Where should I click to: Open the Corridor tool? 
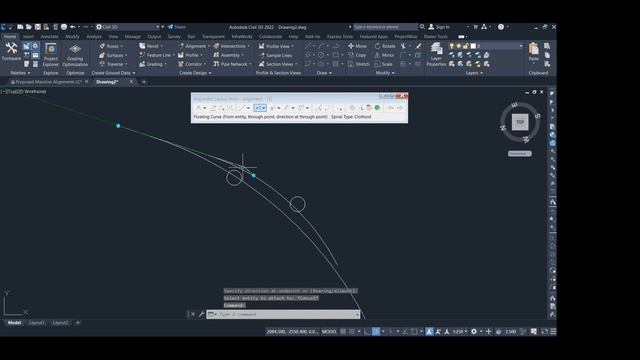pyautogui.click(x=191, y=64)
